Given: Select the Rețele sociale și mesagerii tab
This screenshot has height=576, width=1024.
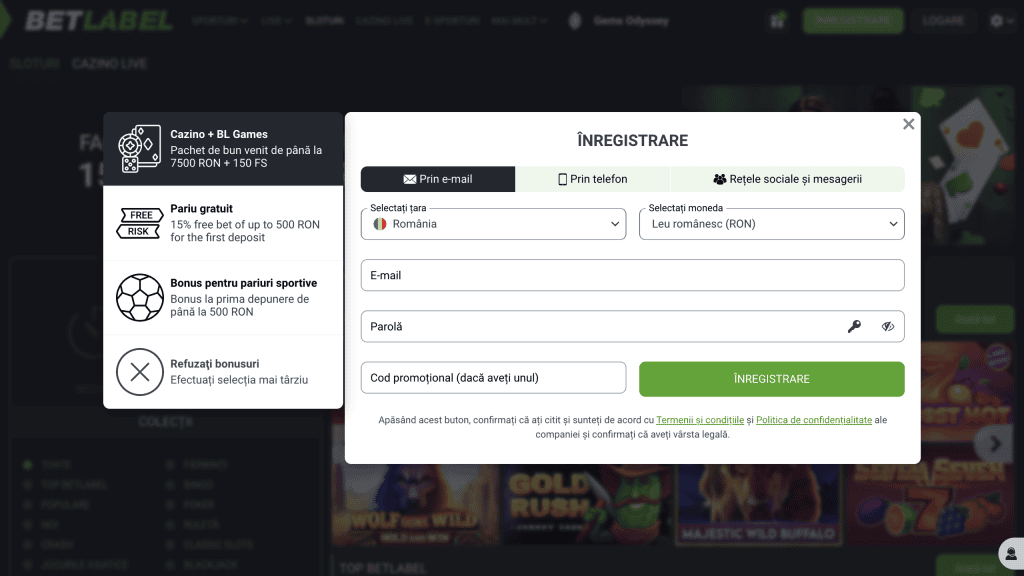Looking at the screenshot, I should pyautogui.click(x=787, y=179).
